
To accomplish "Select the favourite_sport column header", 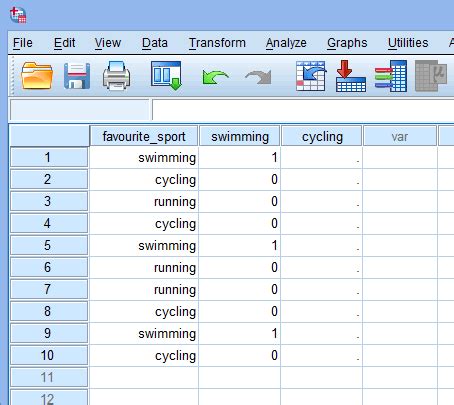I will [x=144, y=136].
